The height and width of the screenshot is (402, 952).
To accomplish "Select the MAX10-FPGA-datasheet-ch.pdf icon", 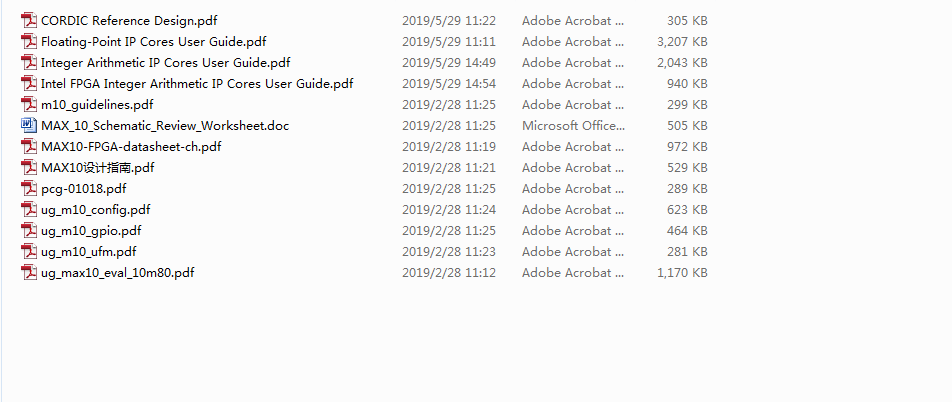I will click(x=29, y=146).
